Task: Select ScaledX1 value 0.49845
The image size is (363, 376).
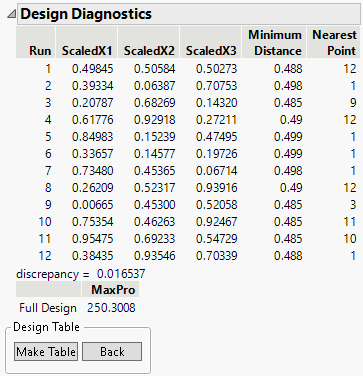Action: pos(93,69)
